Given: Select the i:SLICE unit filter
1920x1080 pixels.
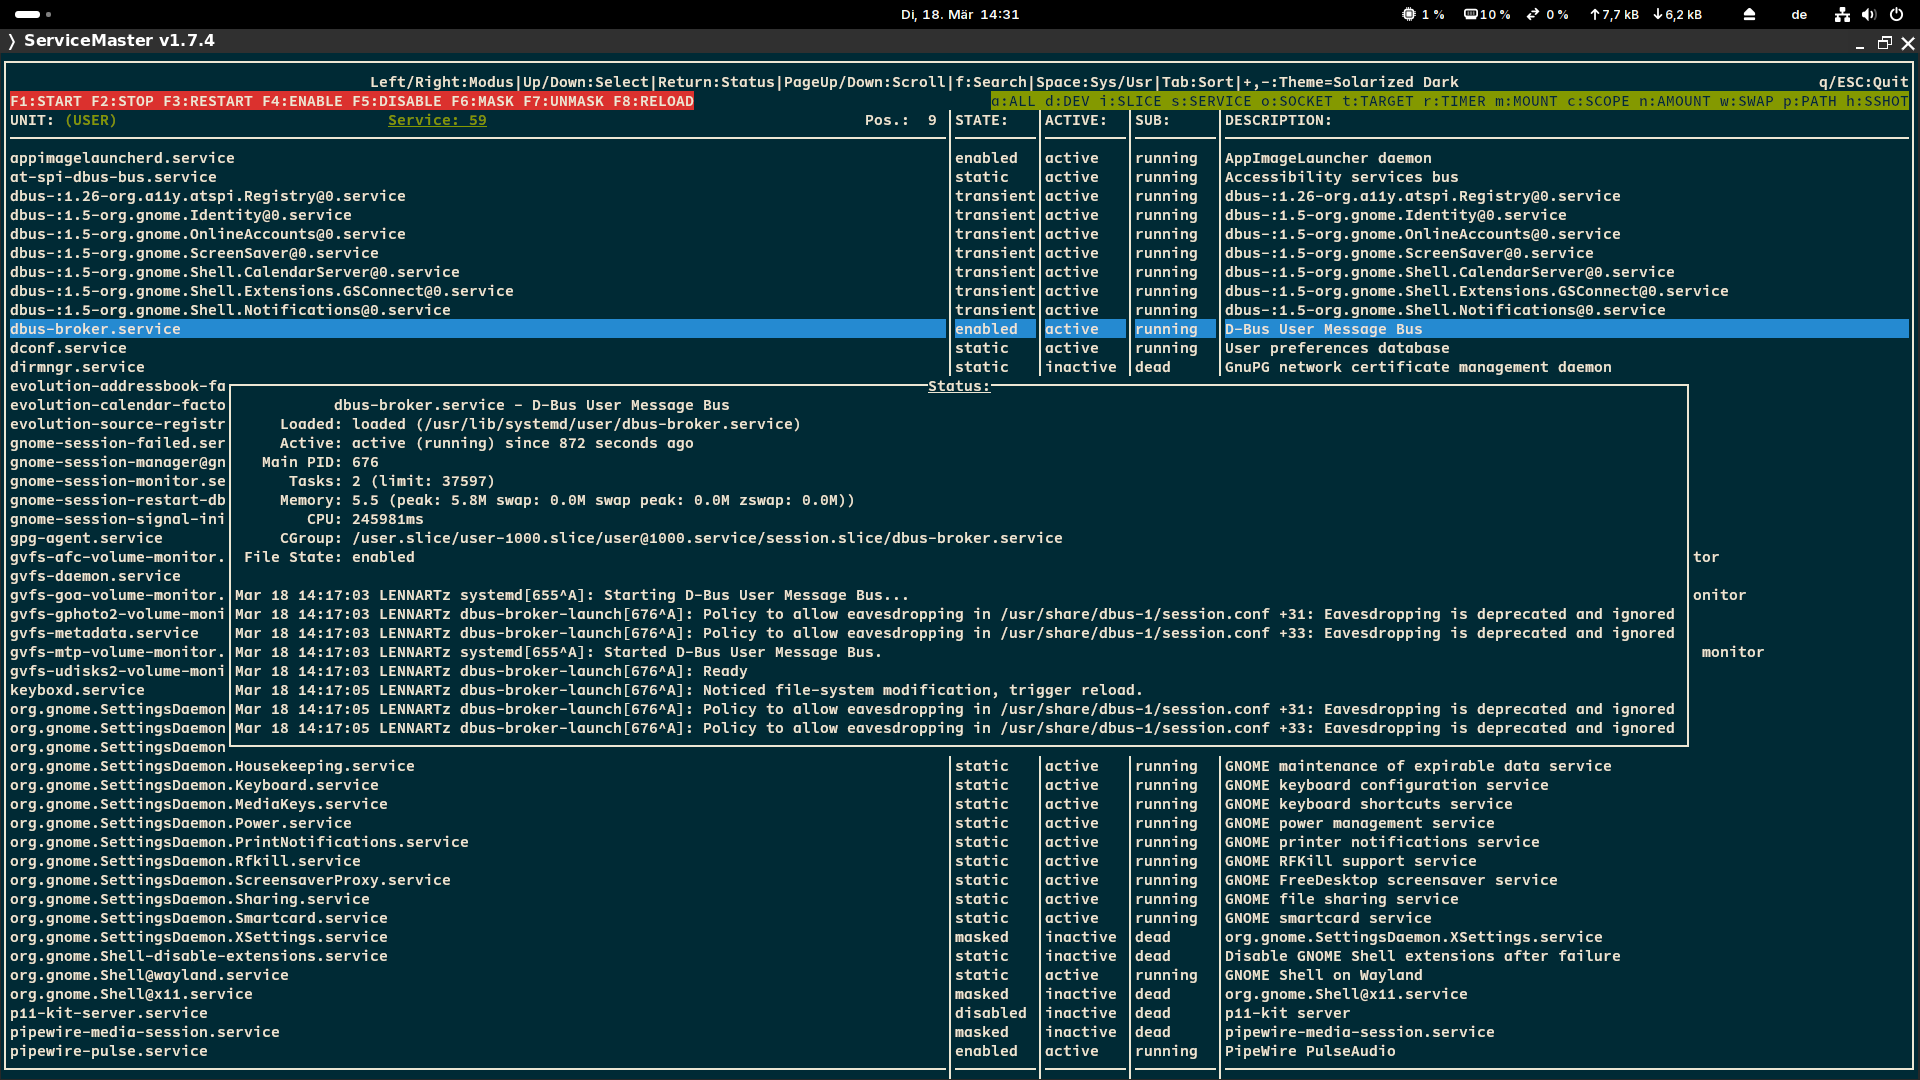Looking at the screenshot, I should click(1130, 101).
